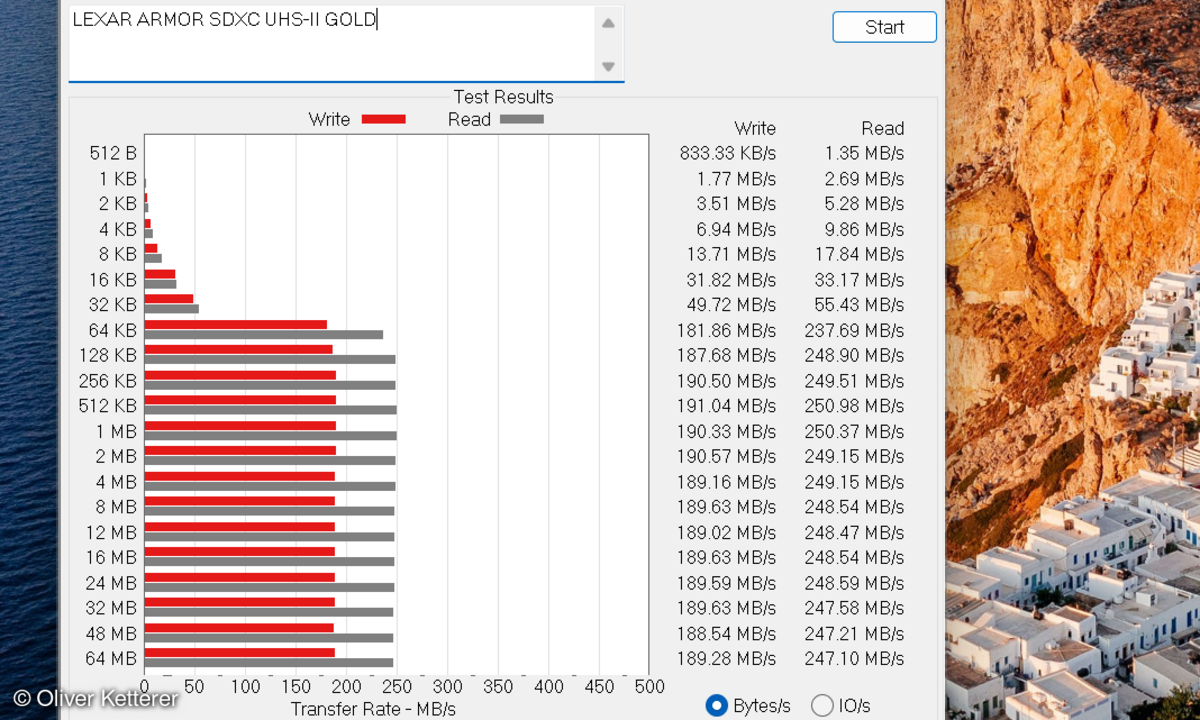Select the 512 B row label
This screenshot has height=720, width=1200.
pyautogui.click(x=113, y=153)
